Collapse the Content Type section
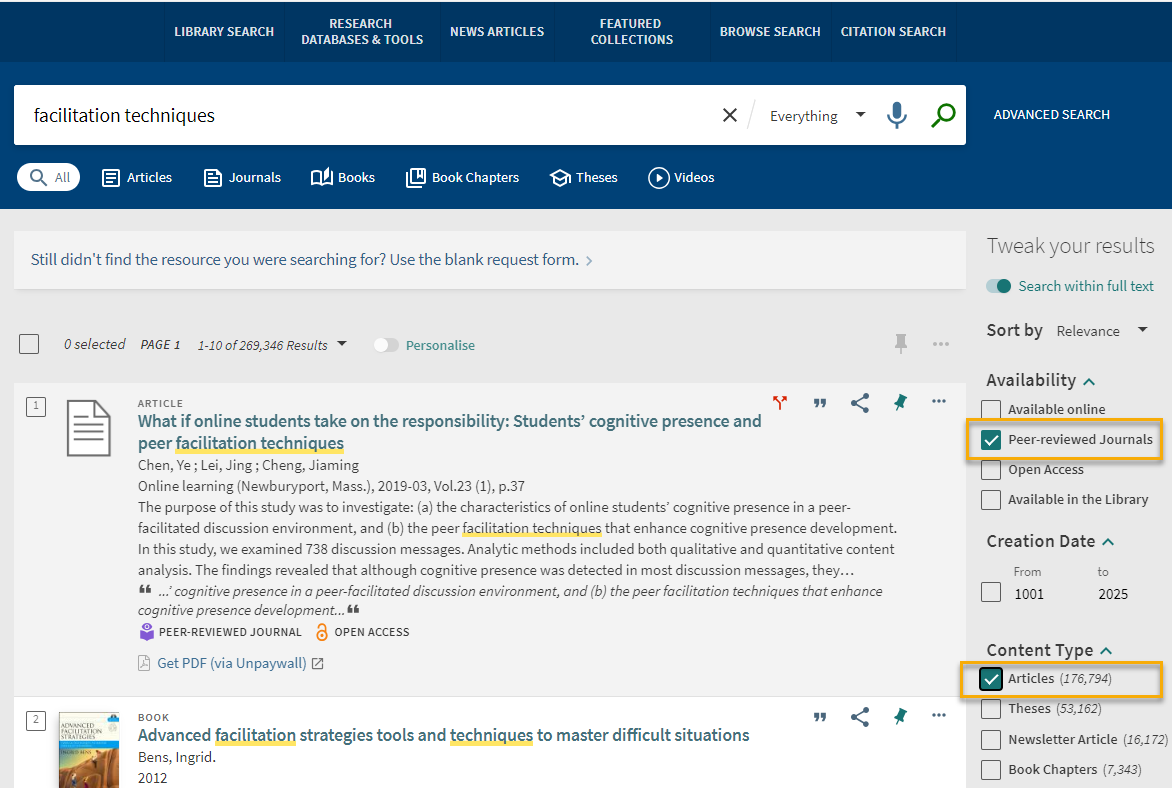This screenshot has width=1172, height=788. [x=1106, y=649]
